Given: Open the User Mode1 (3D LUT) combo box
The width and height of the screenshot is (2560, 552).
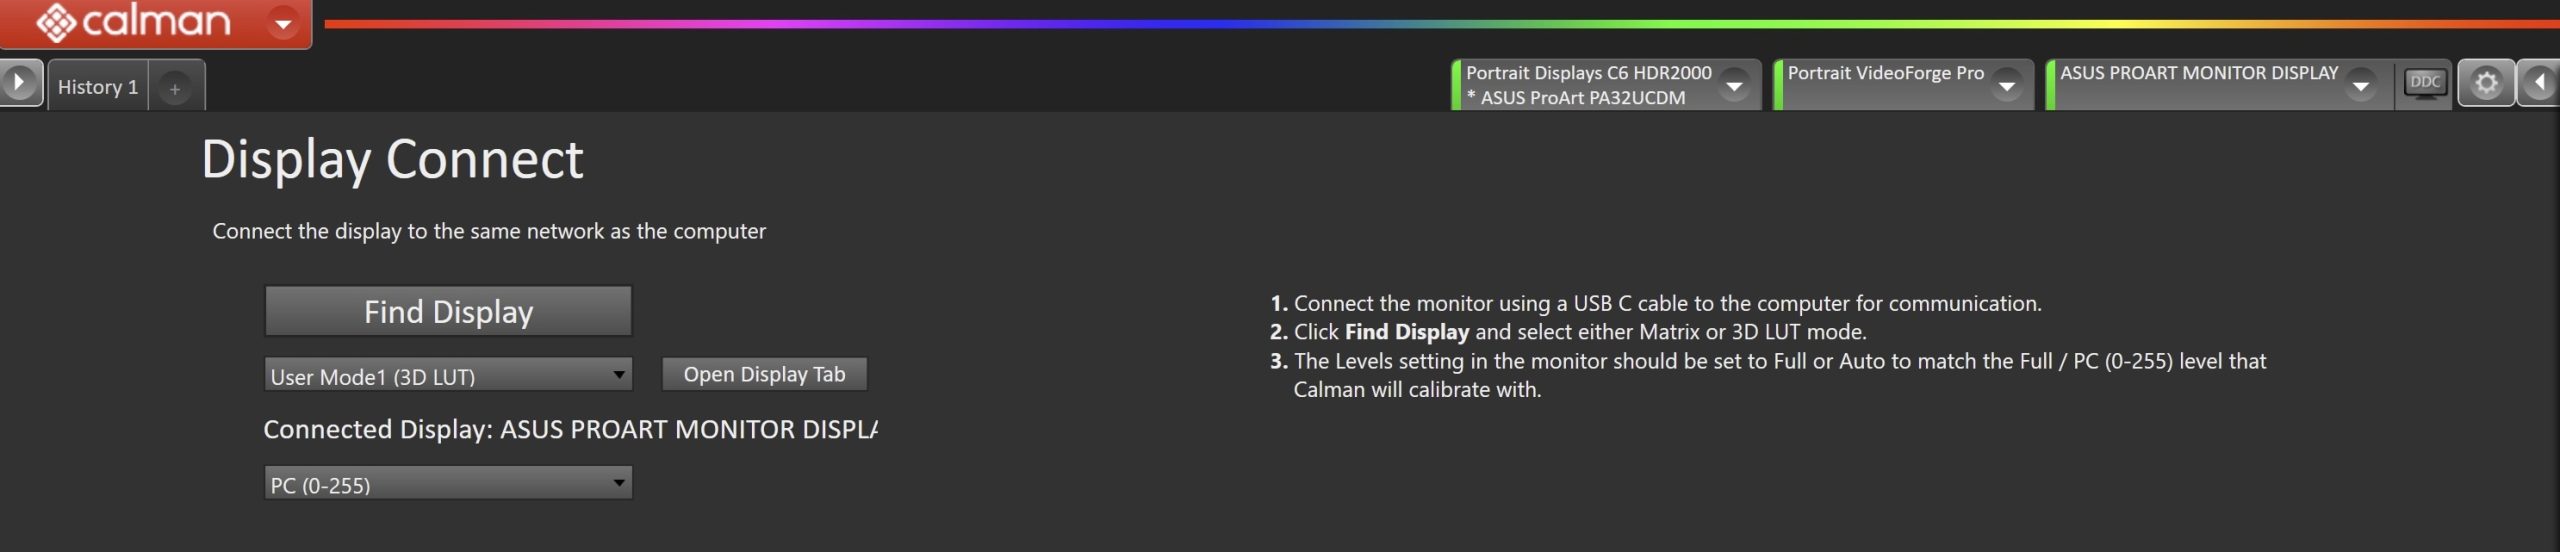Looking at the screenshot, I should tap(447, 376).
